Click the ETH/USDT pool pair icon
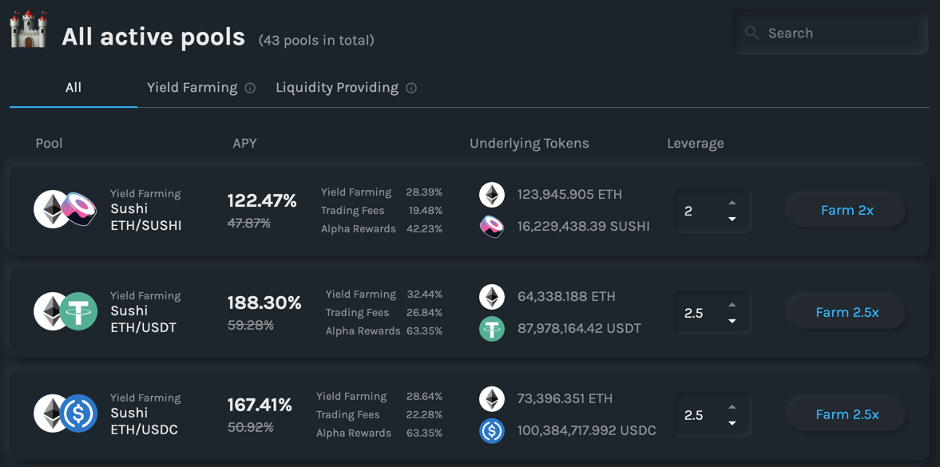The image size is (941, 468). coord(65,311)
